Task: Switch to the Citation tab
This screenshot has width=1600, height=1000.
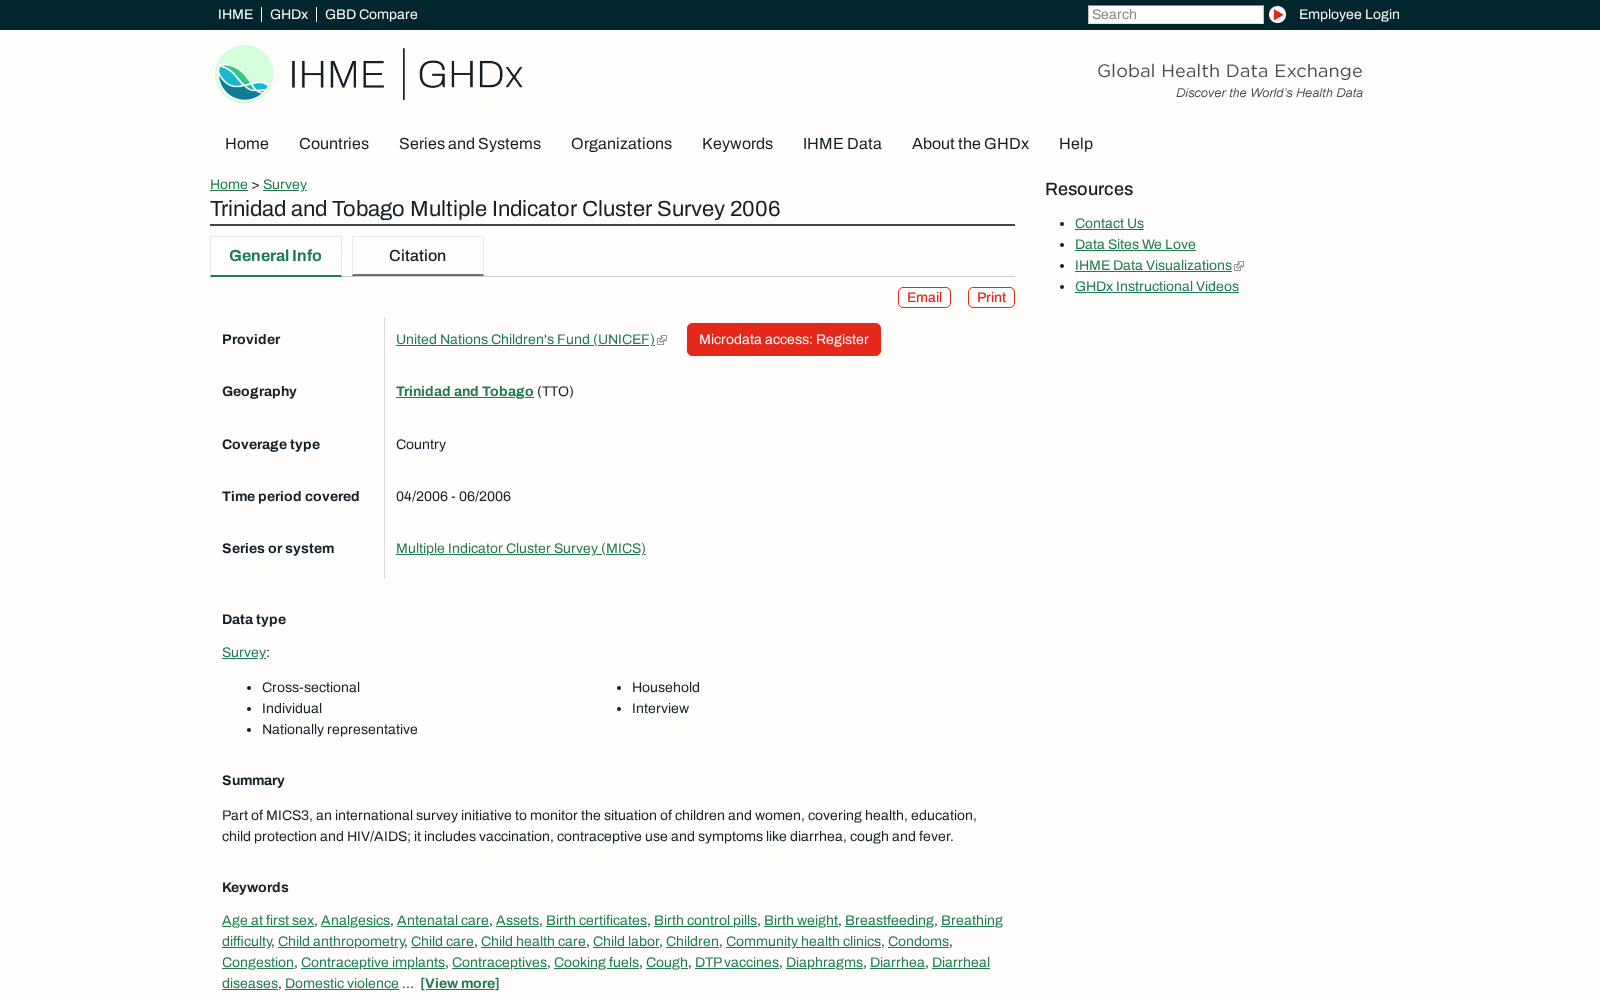Action: coord(417,256)
